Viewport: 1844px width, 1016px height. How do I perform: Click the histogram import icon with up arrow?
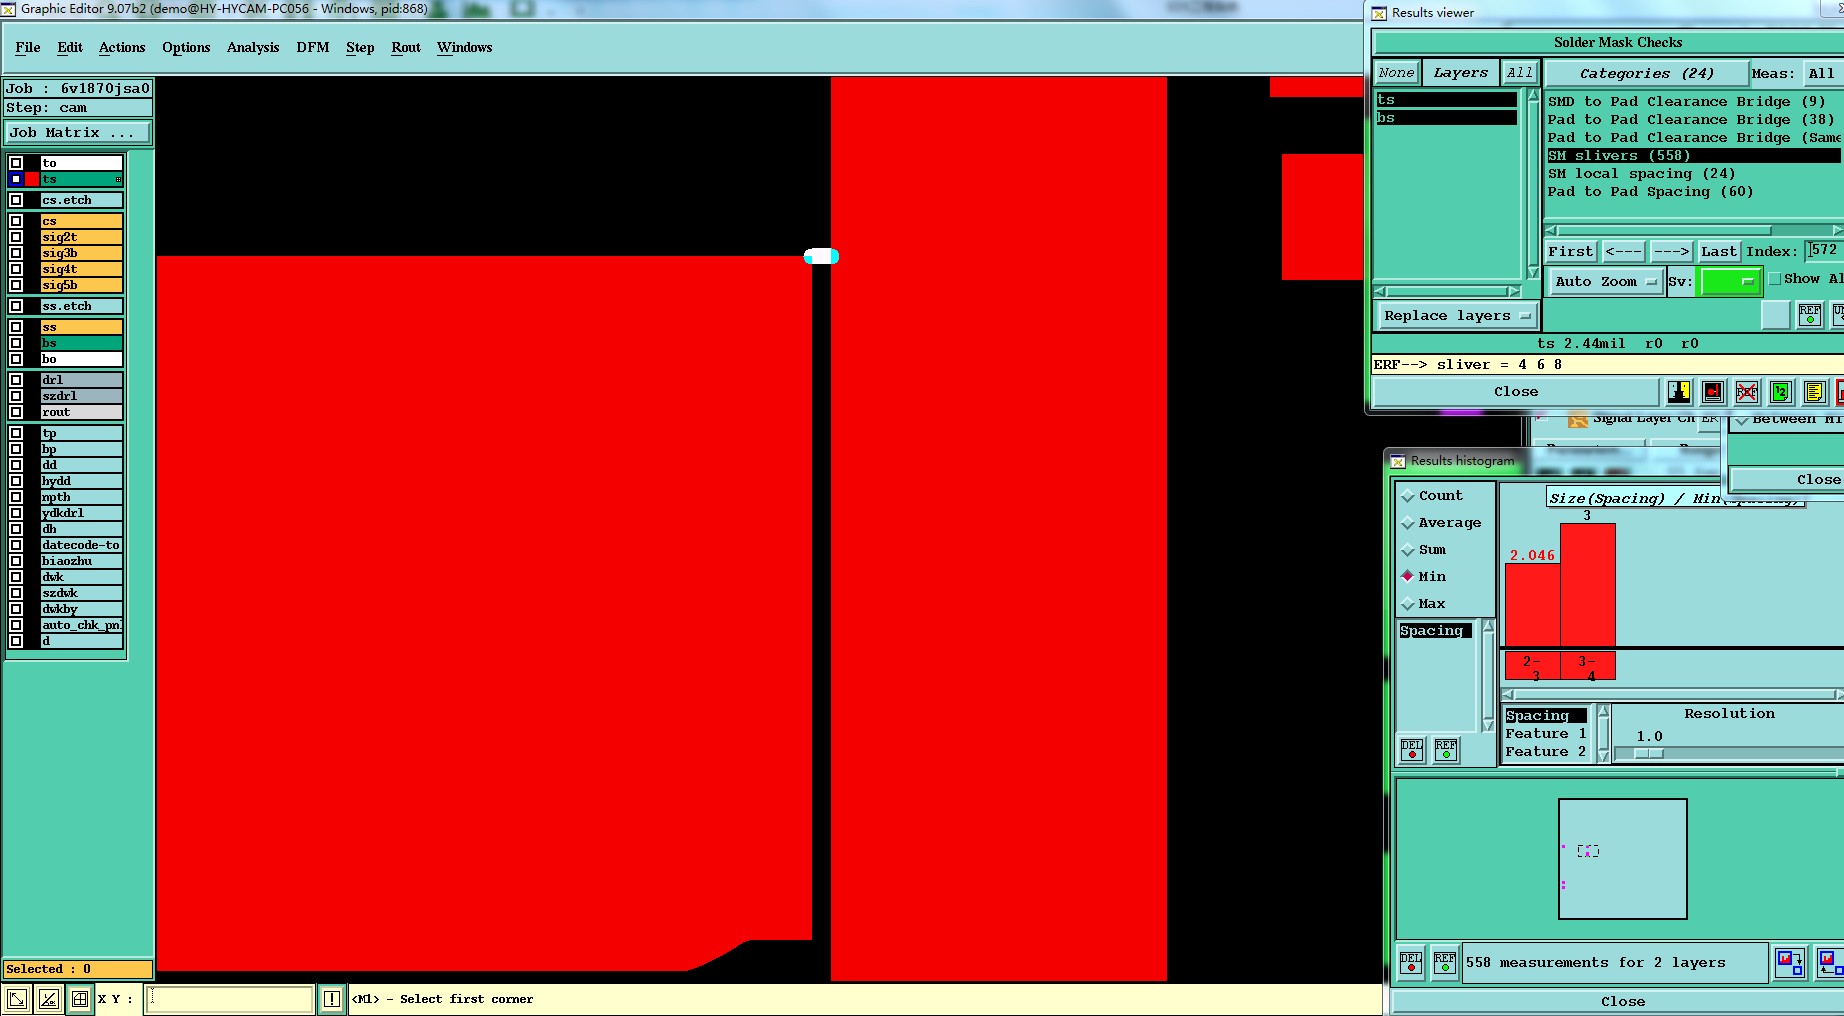pos(1830,962)
